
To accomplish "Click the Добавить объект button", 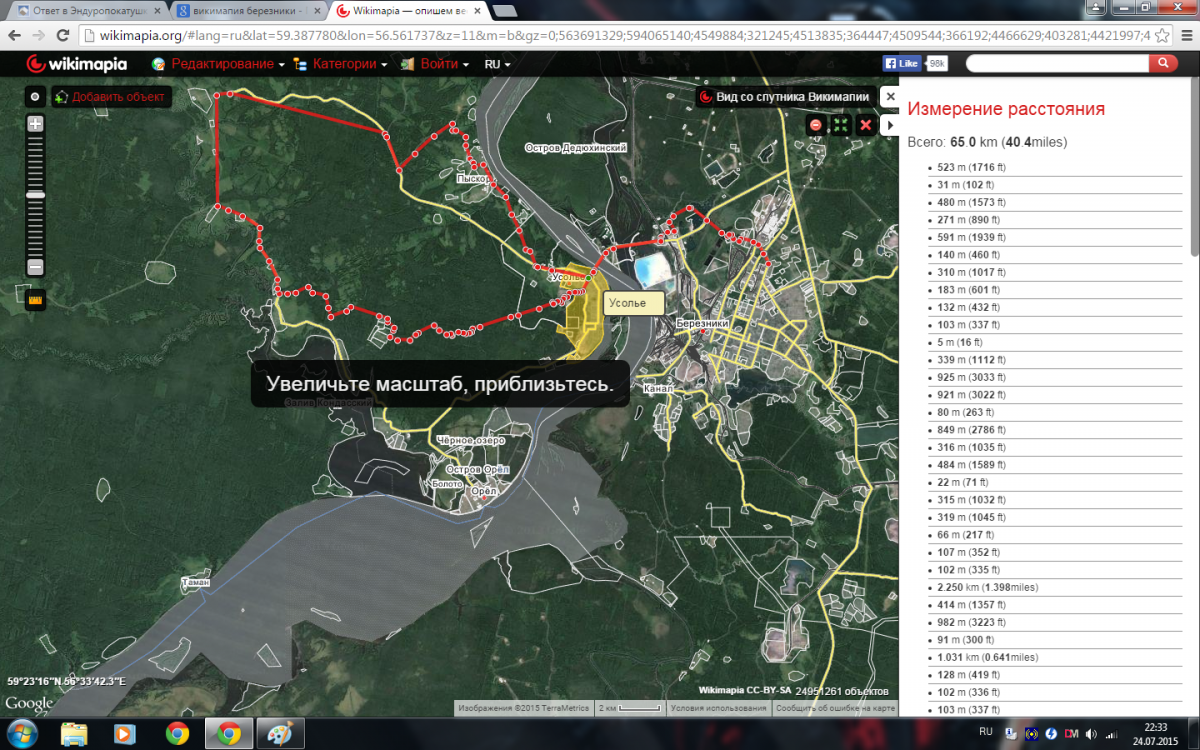I will pyautogui.click(x=112, y=97).
